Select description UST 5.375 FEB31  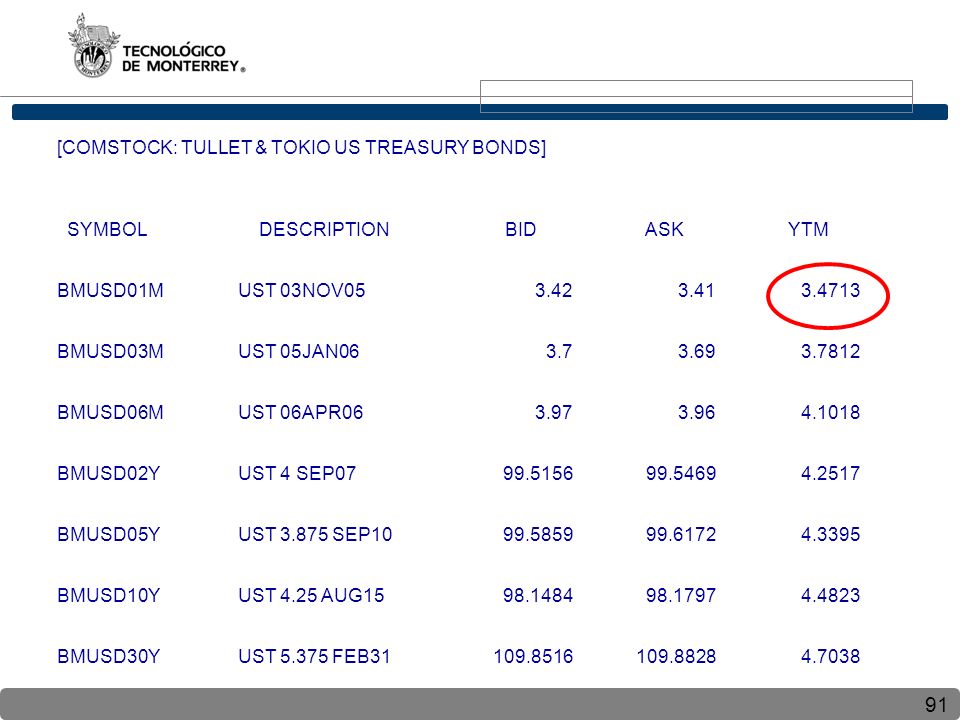coord(314,656)
